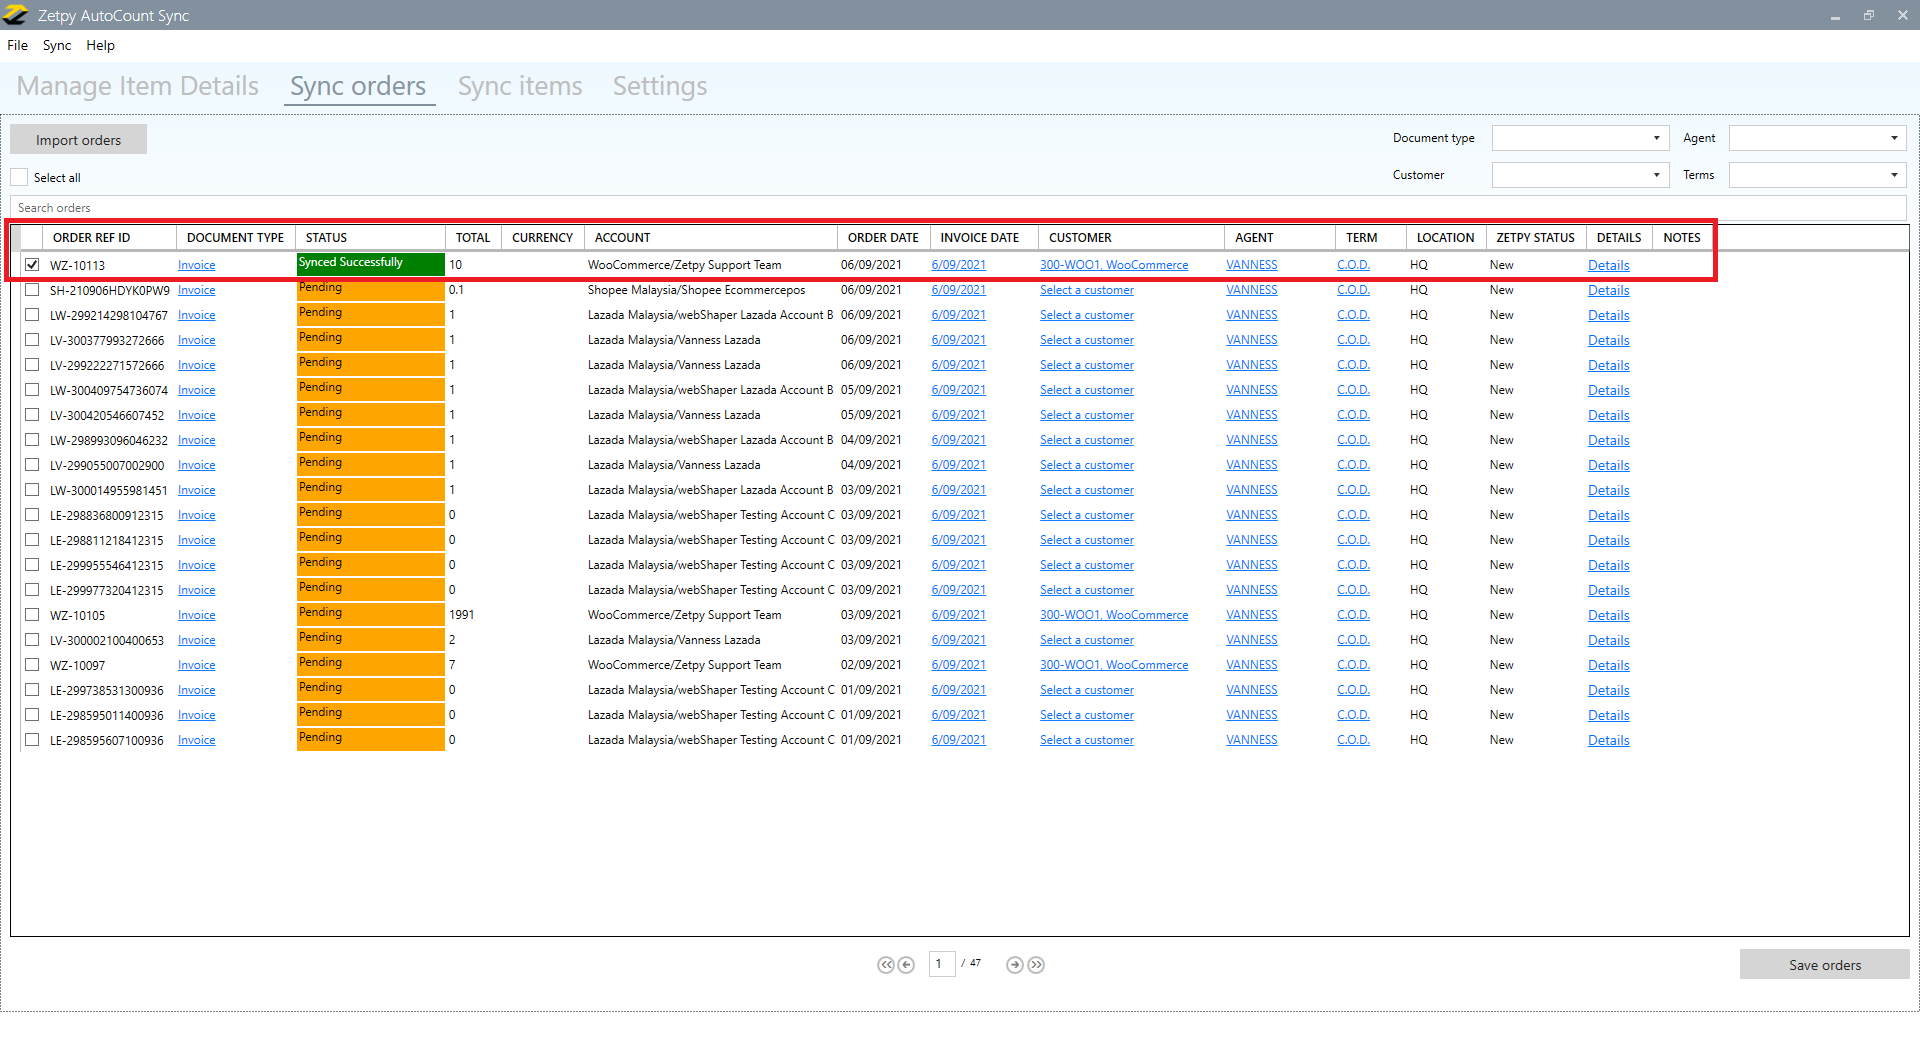
Task: Expand the Terms filter dropdown
Action: [1817, 175]
